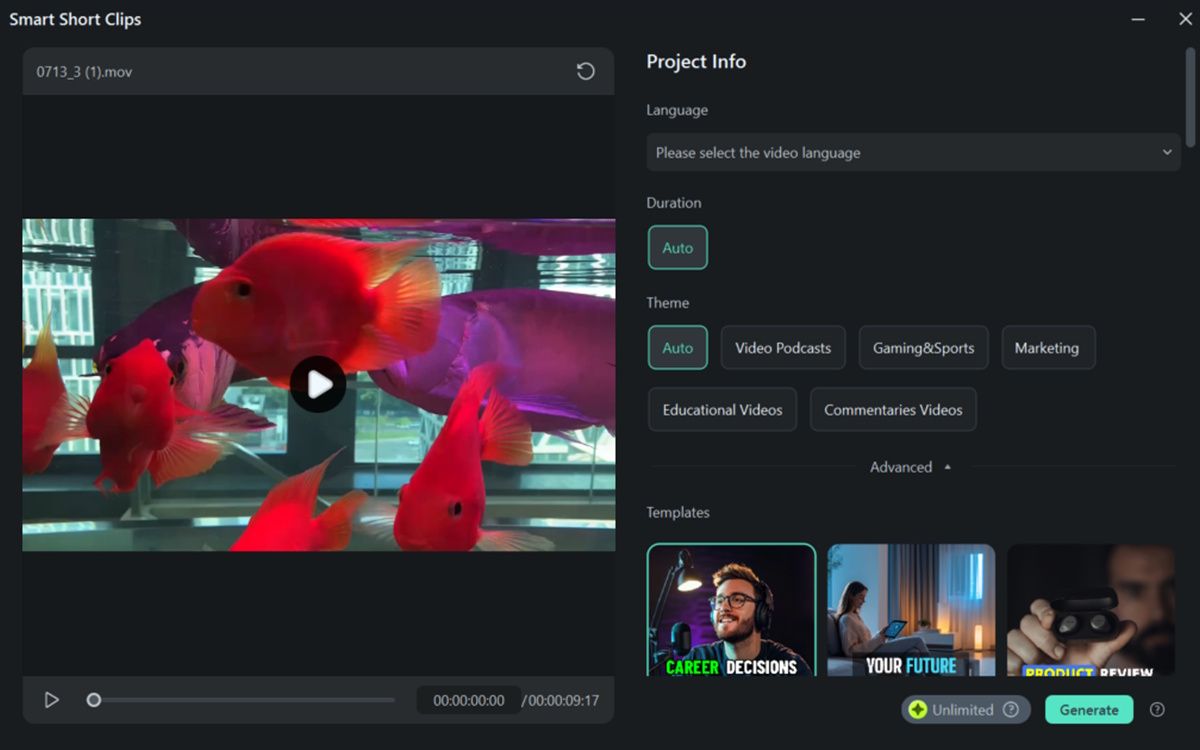Move the video progress slider handle
Screen dimensions: 1200x750
tap(93, 700)
